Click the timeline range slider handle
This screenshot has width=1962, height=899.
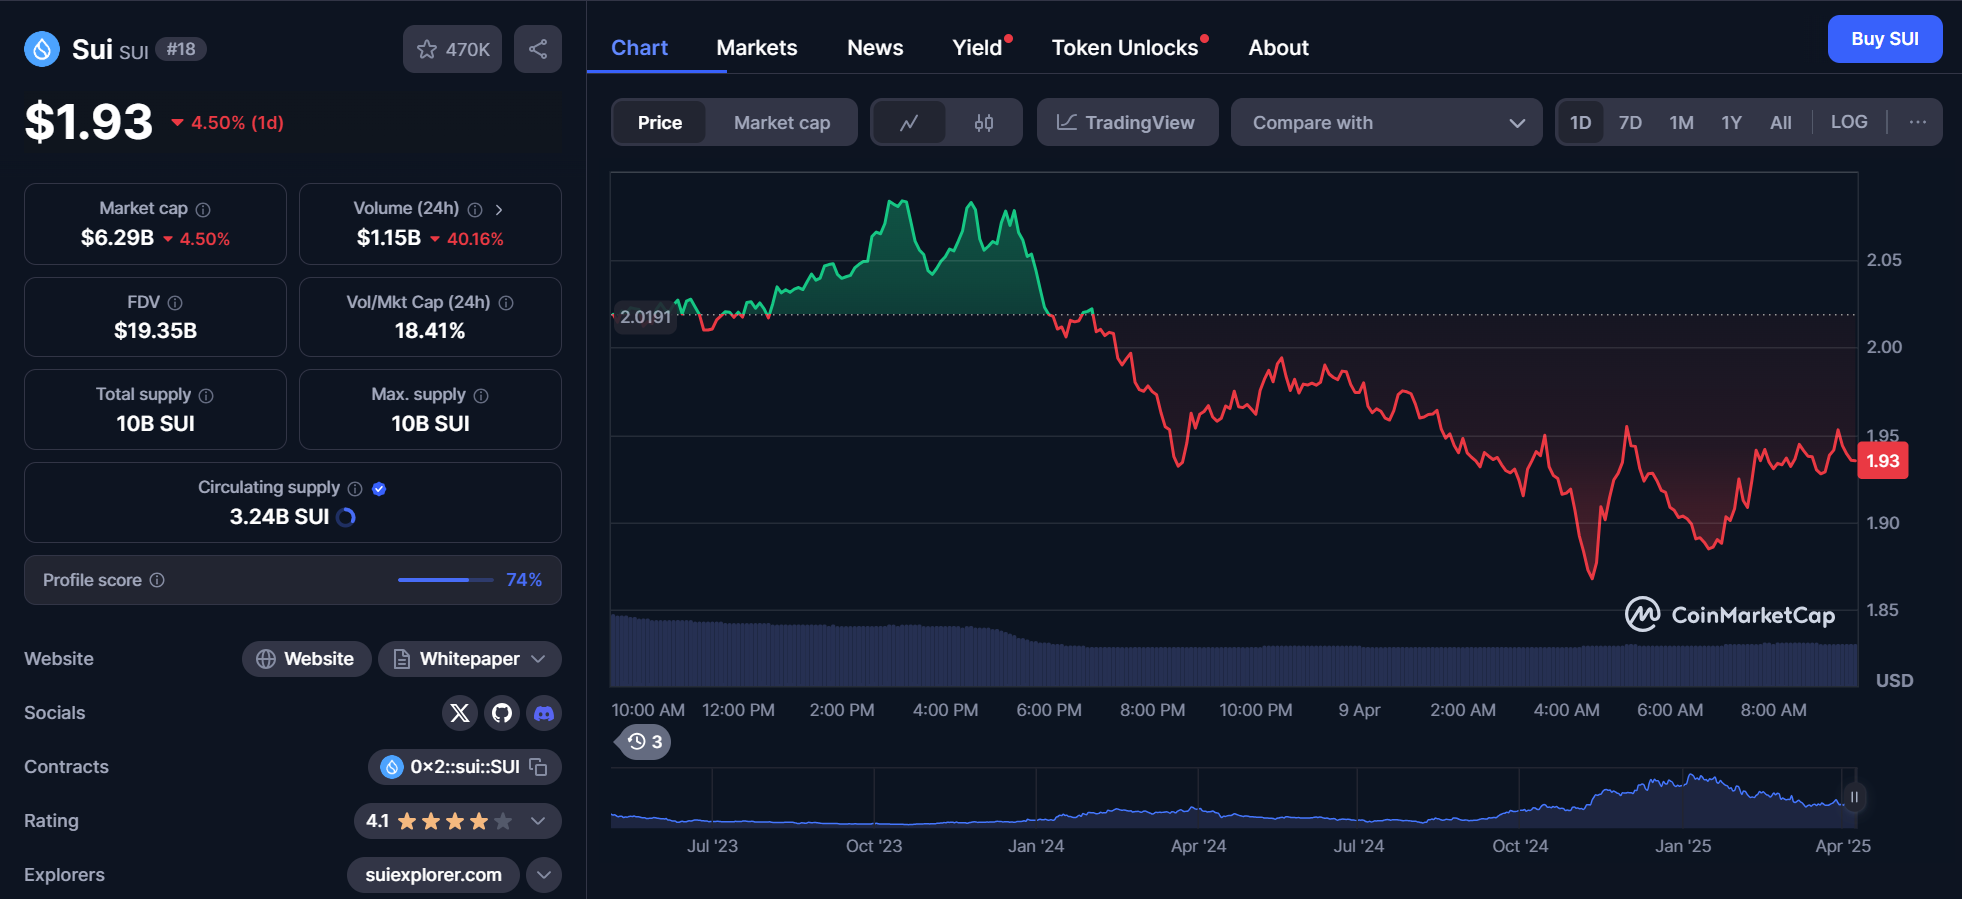coord(1853,797)
